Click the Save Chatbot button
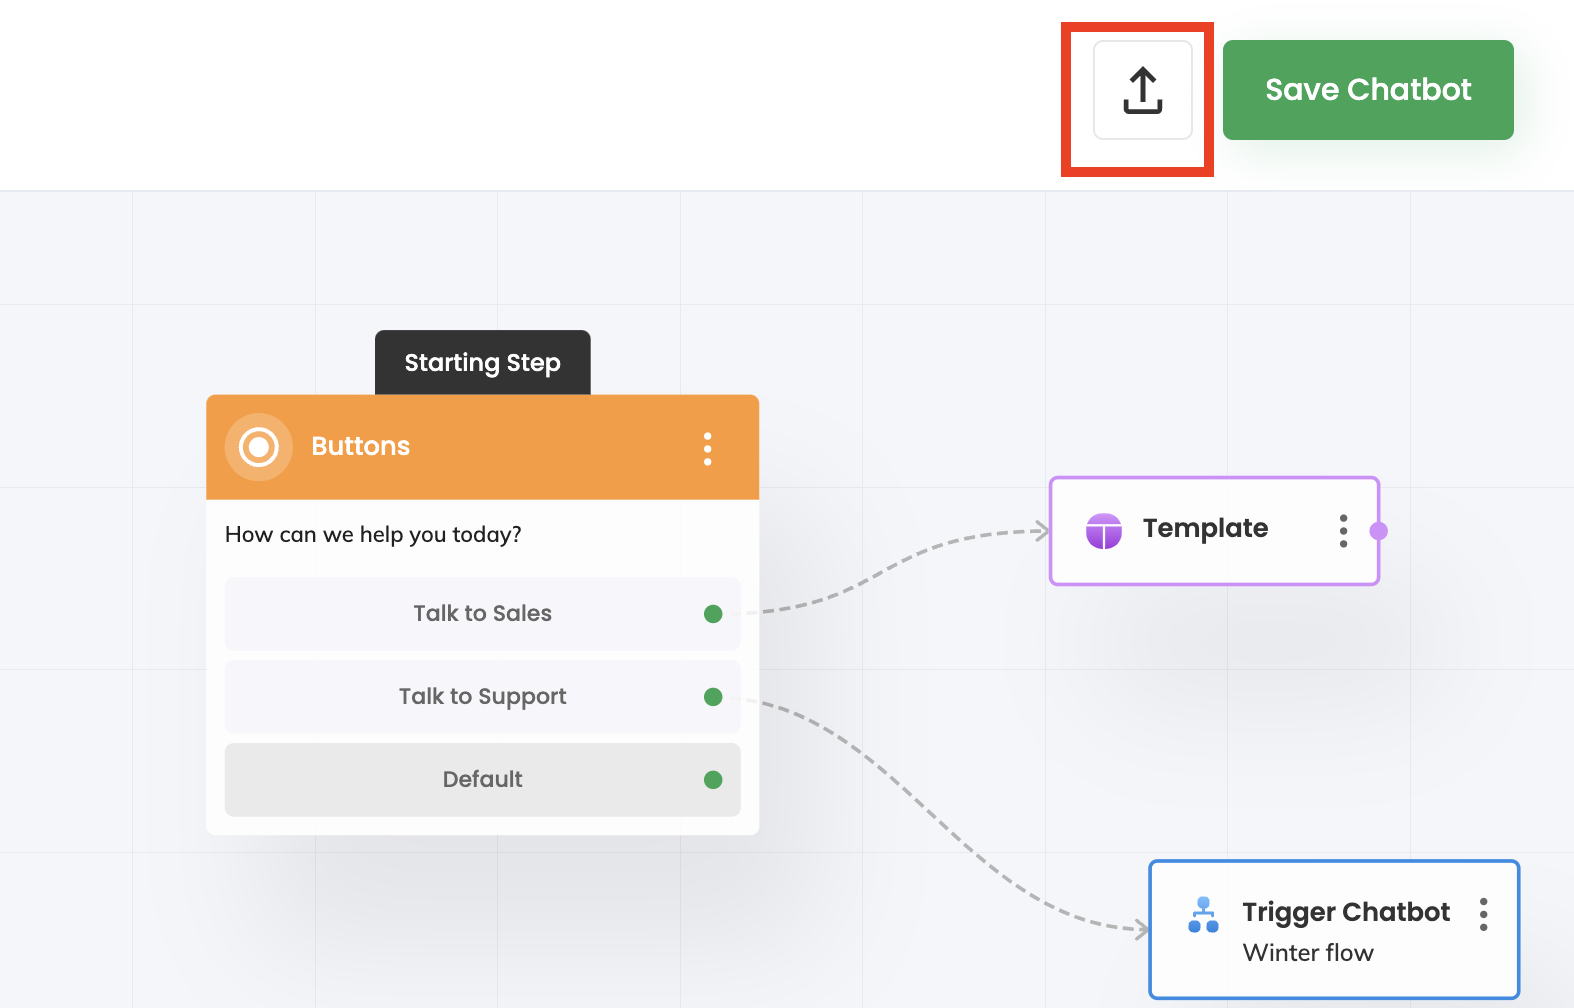Image resolution: width=1574 pixels, height=1008 pixels. 1368,90
